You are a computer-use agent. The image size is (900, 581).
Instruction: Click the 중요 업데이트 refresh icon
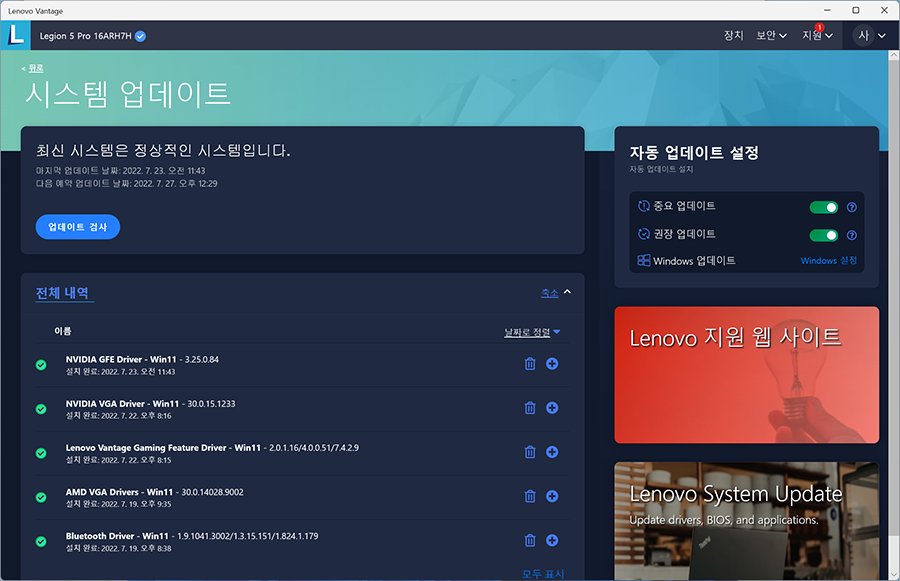[644, 206]
